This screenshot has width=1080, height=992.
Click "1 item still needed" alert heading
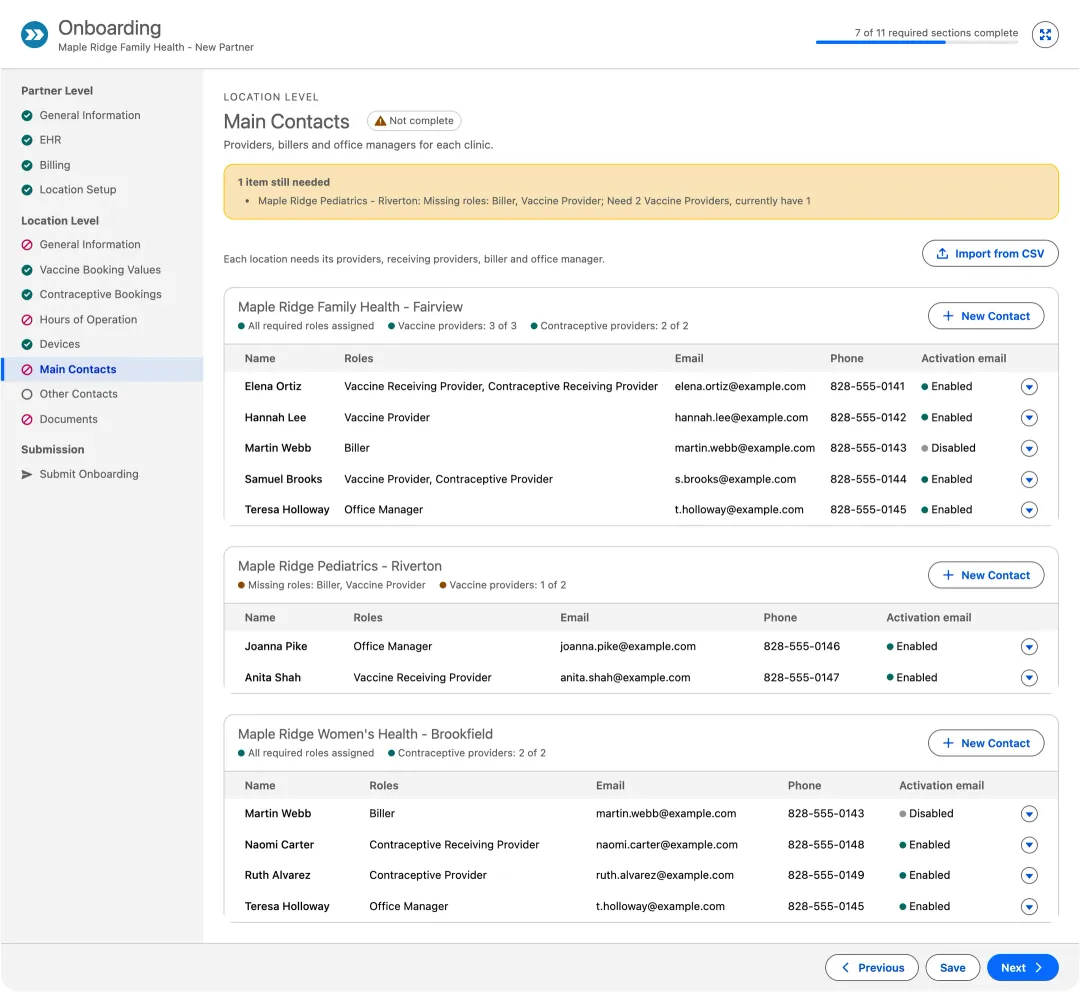tap(284, 183)
